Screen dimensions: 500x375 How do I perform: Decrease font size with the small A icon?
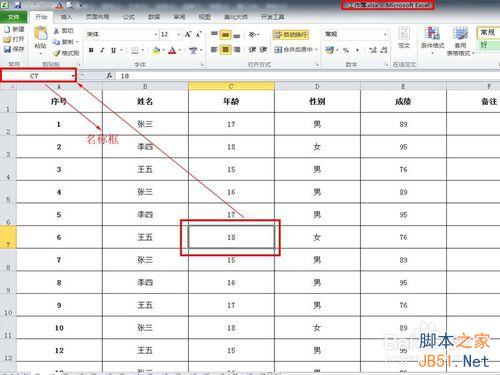pyautogui.click(x=199, y=34)
